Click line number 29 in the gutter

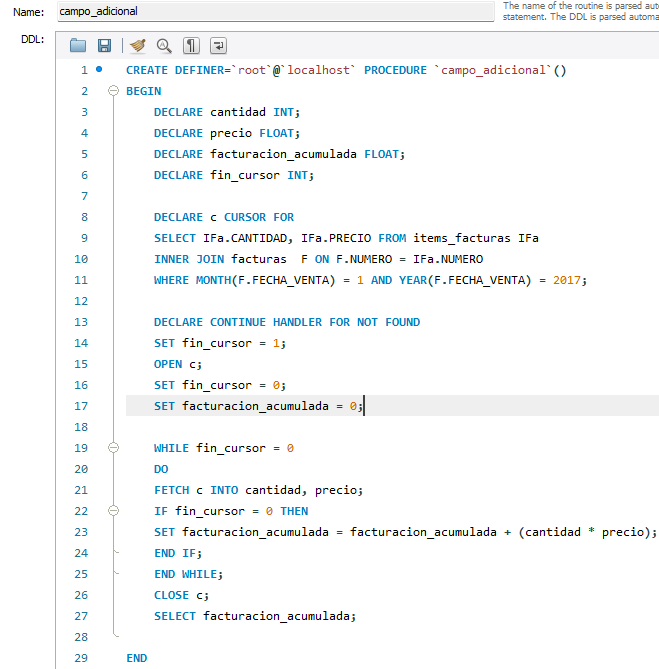tap(80, 658)
